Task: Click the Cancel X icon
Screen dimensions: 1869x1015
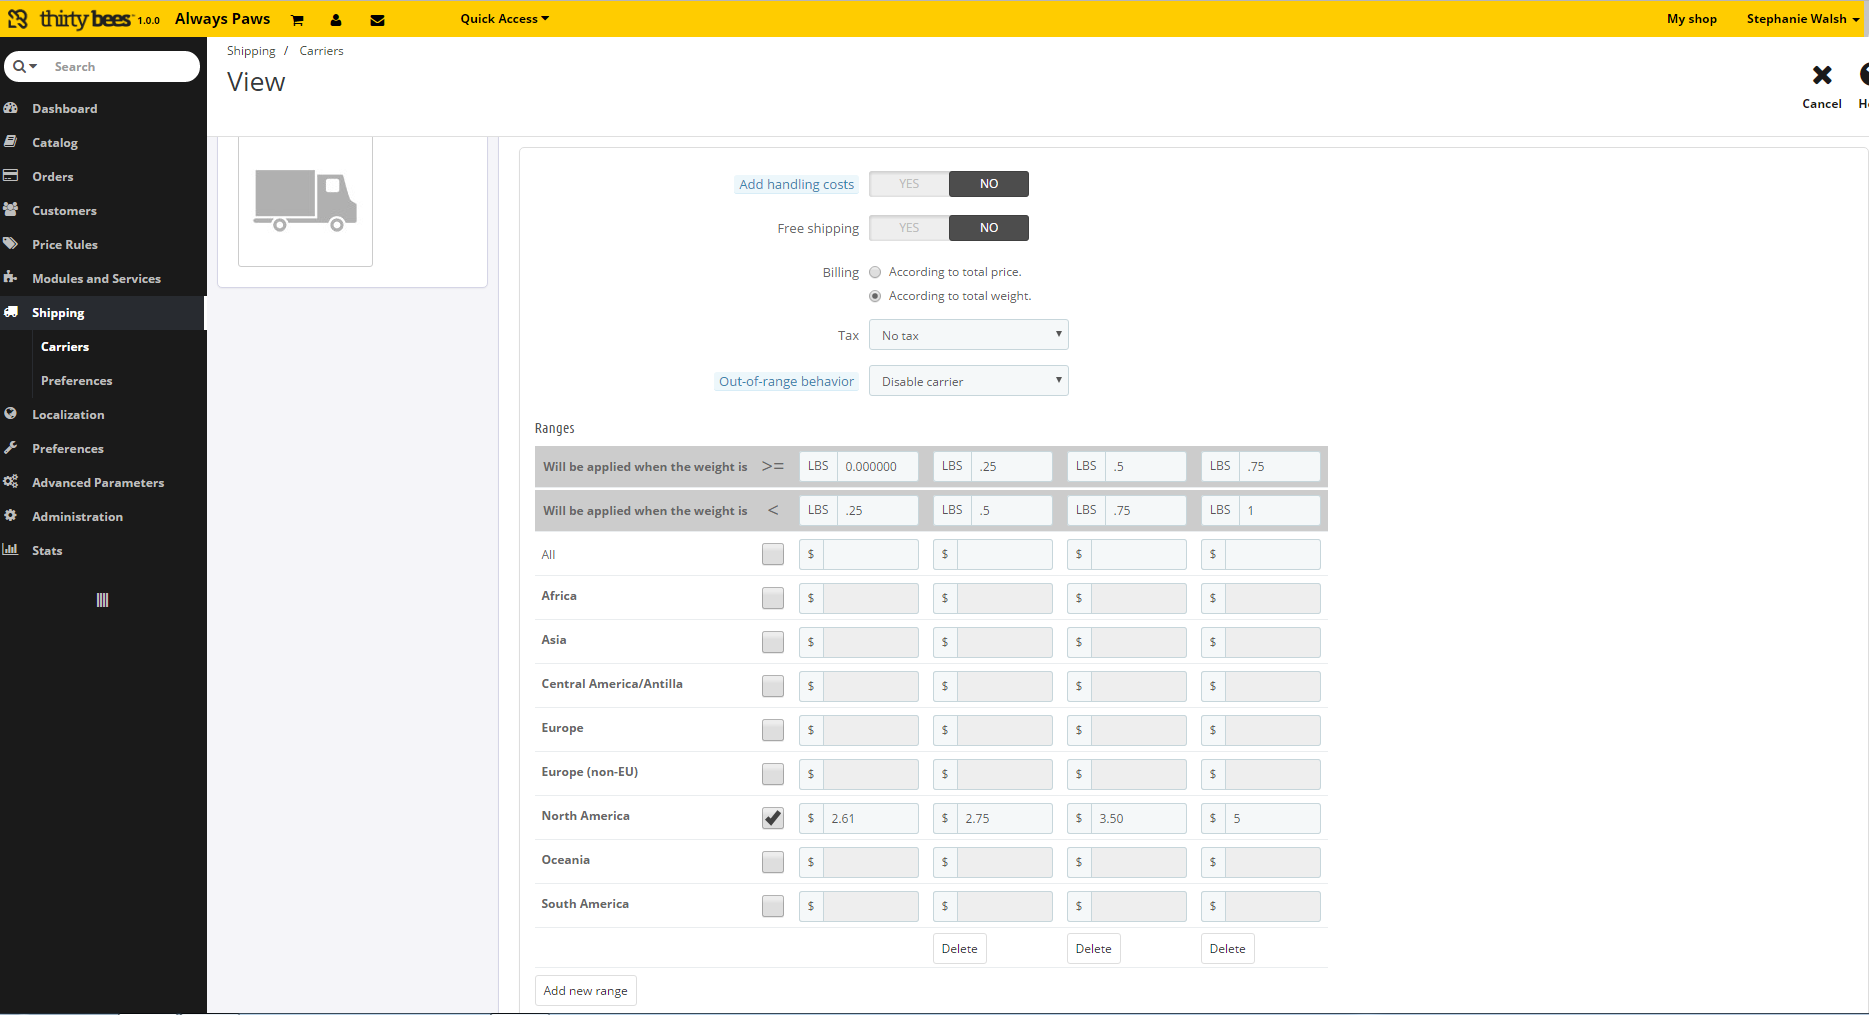Action: pyautogui.click(x=1822, y=75)
